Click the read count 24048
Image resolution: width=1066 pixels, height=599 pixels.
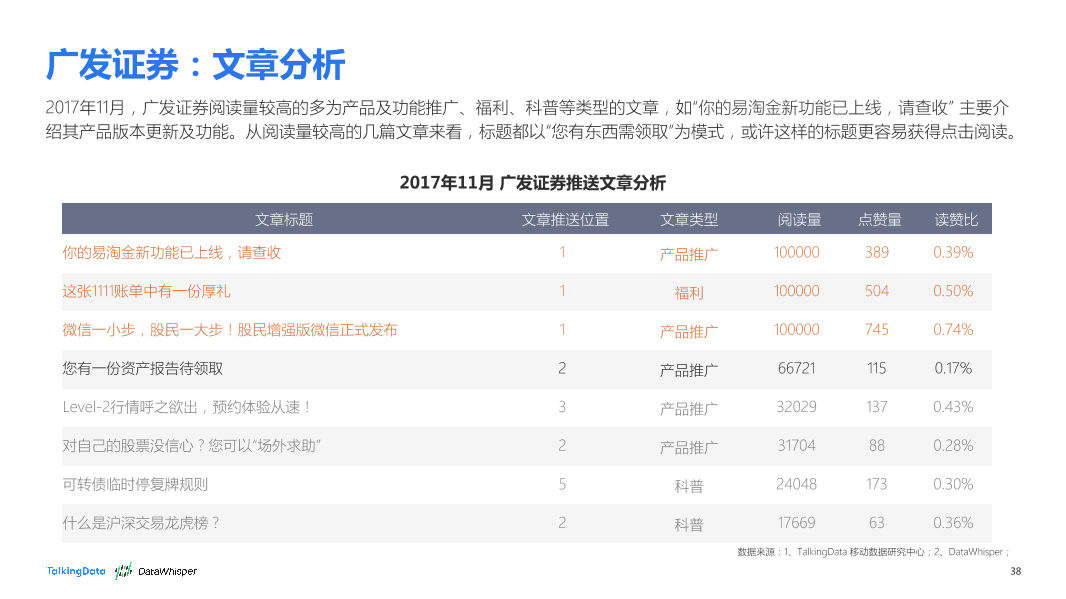point(797,485)
